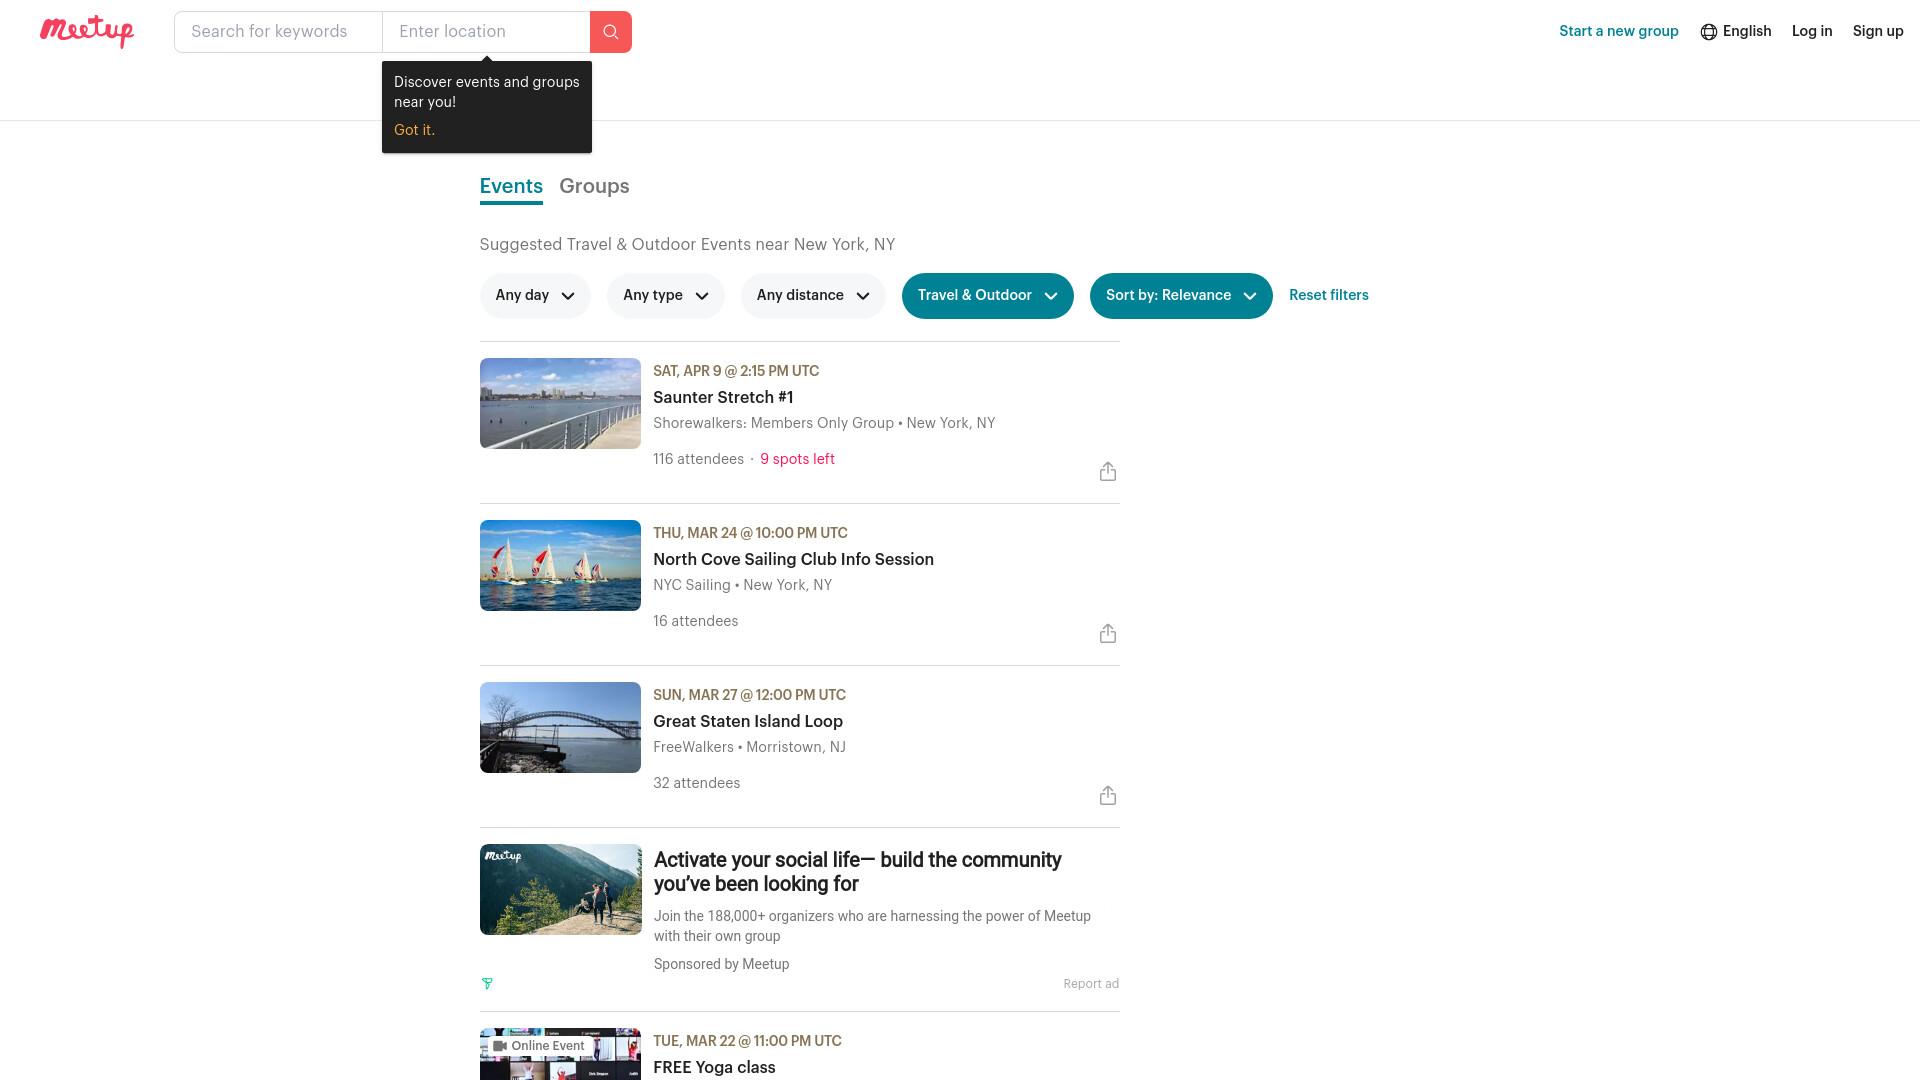Open the Meetup ad mountain thumbnail
The height and width of the screenshot is (1080, 1920).
click(560, 889)
